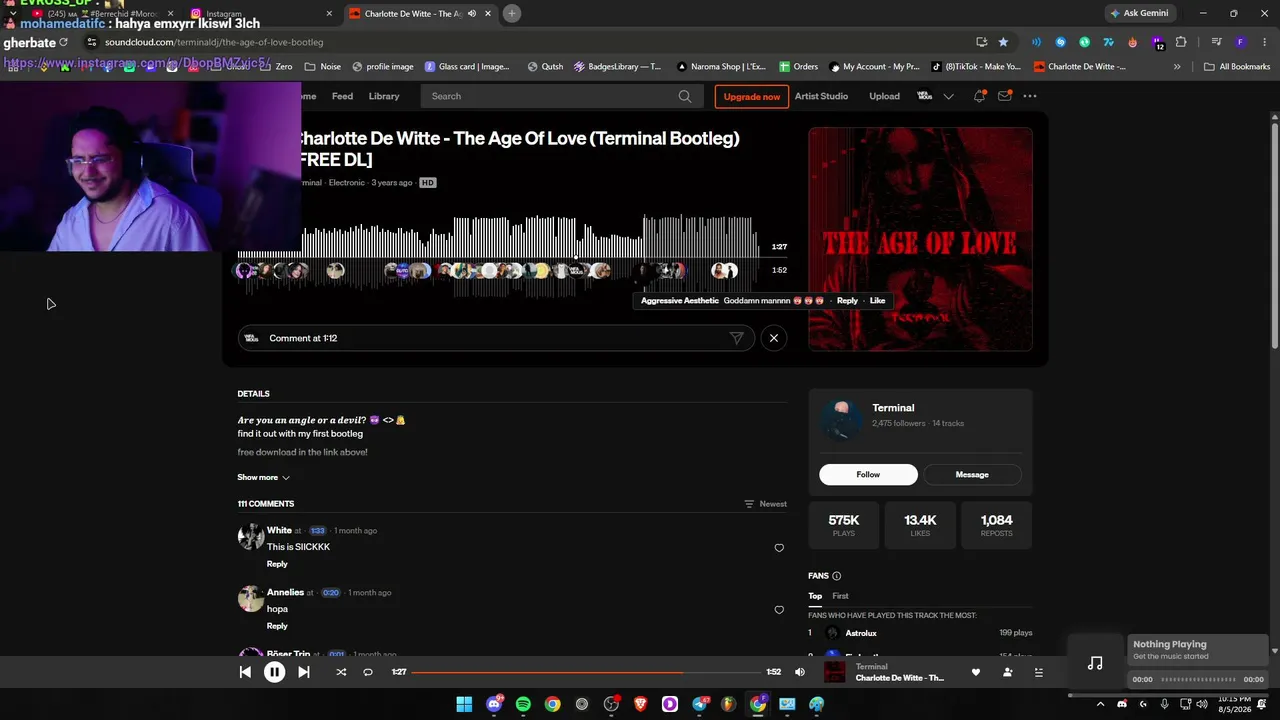Like White's comment "This is SIICKKK"
The width and height of the screenshot is (1280, 720).
pos(779,548)
